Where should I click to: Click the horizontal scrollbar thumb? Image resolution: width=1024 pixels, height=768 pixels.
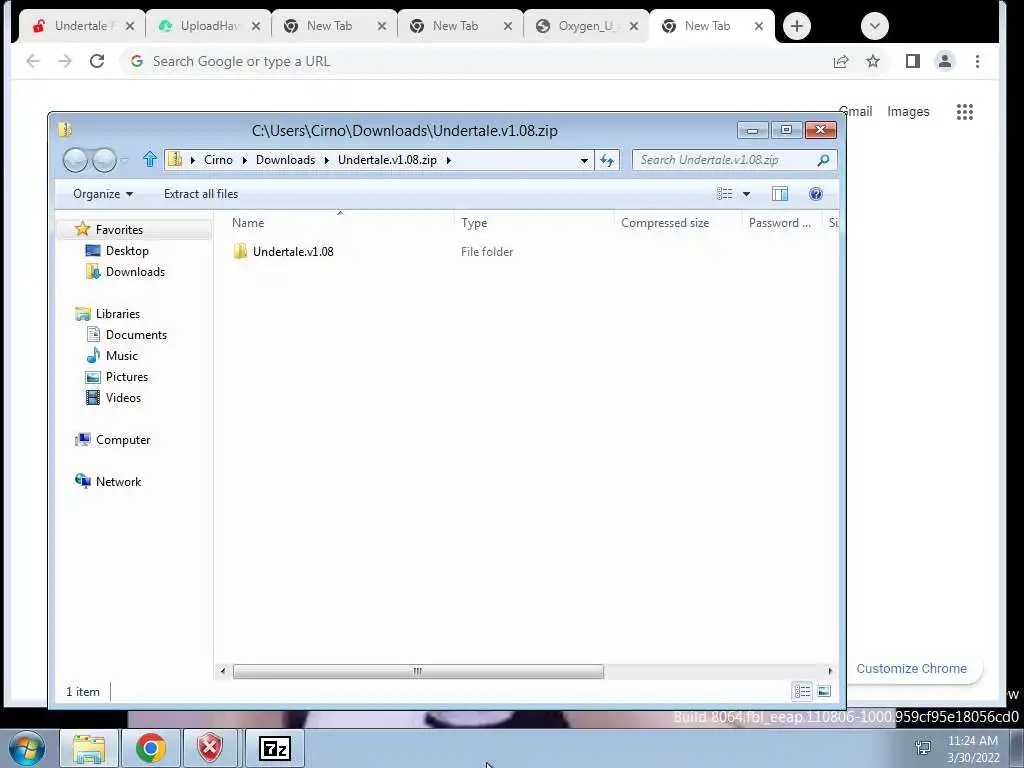click(418, 671)
